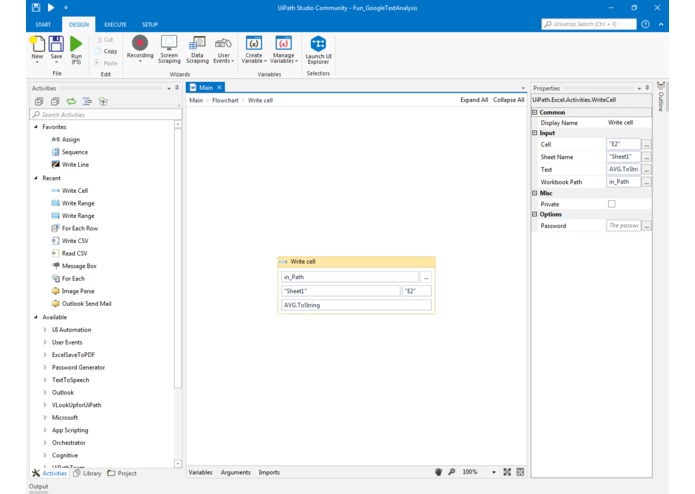The image size is (695, 494).
Task: Click the overview icon in designer footer
Action: (x=520, y=472)
